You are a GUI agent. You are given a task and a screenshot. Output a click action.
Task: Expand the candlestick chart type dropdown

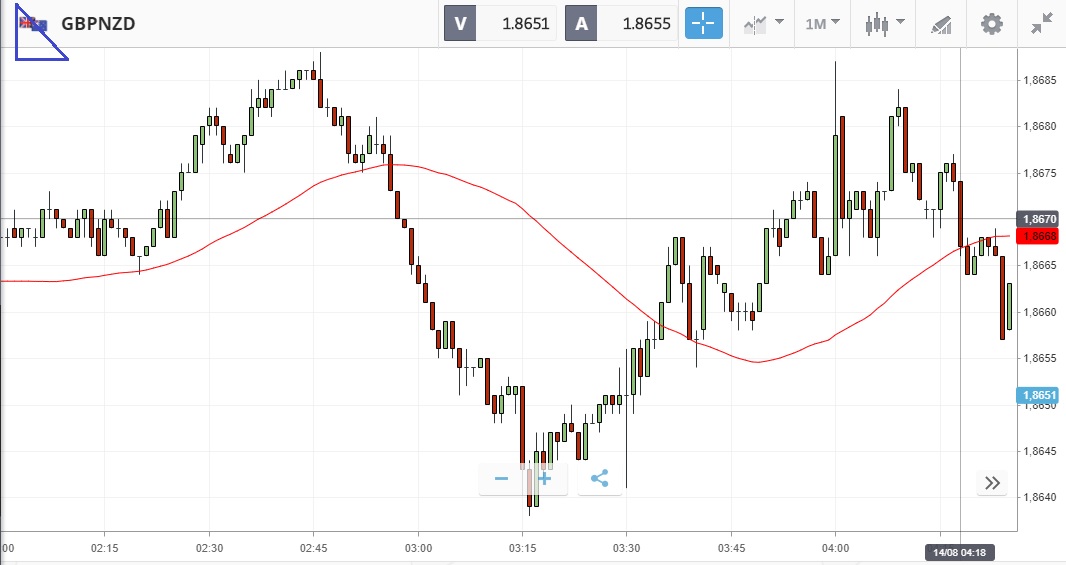tap(884, 23)
